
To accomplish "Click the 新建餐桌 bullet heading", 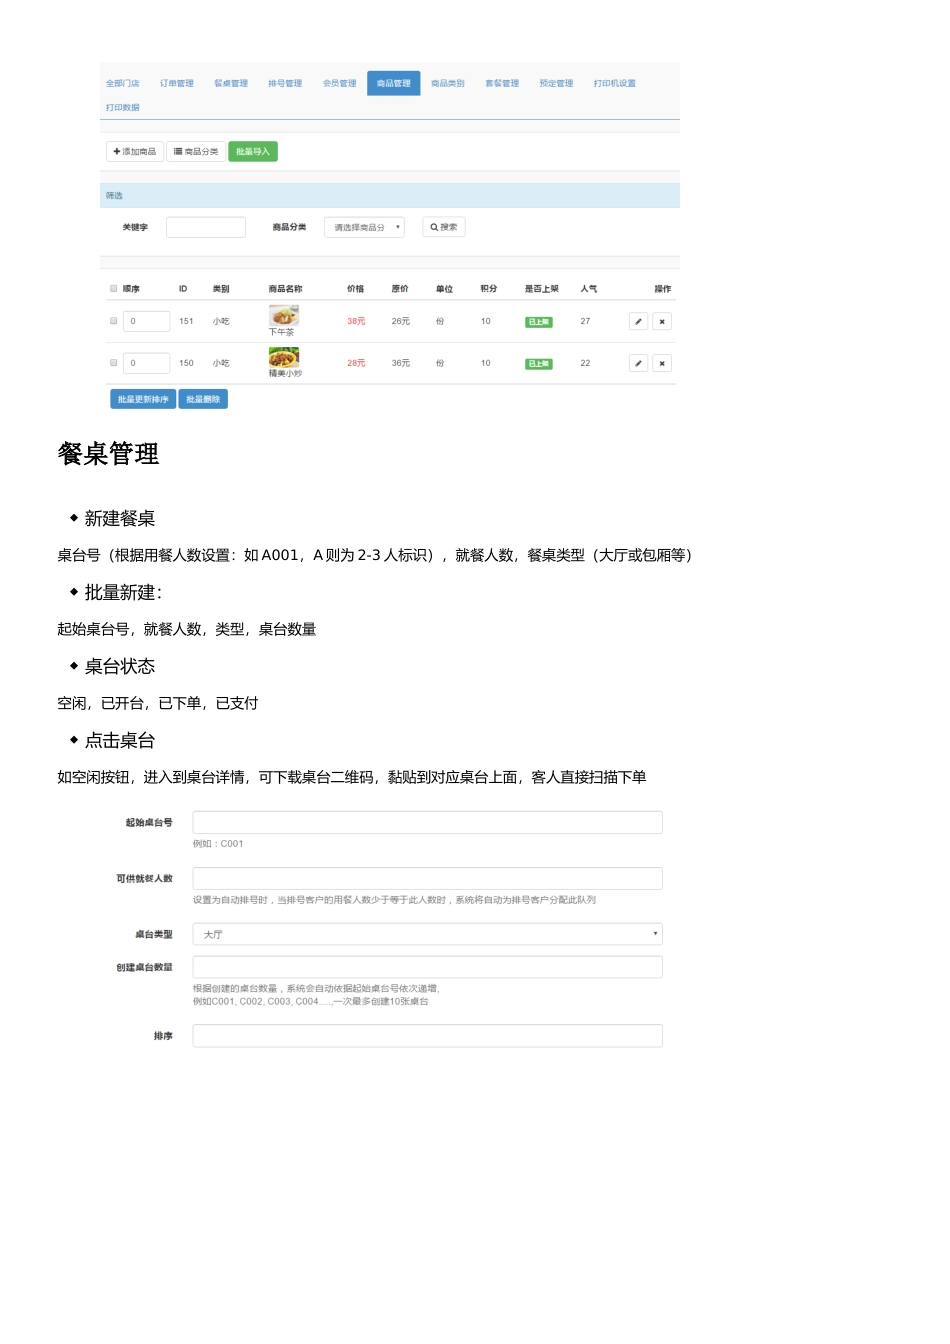I will (120, 518).
